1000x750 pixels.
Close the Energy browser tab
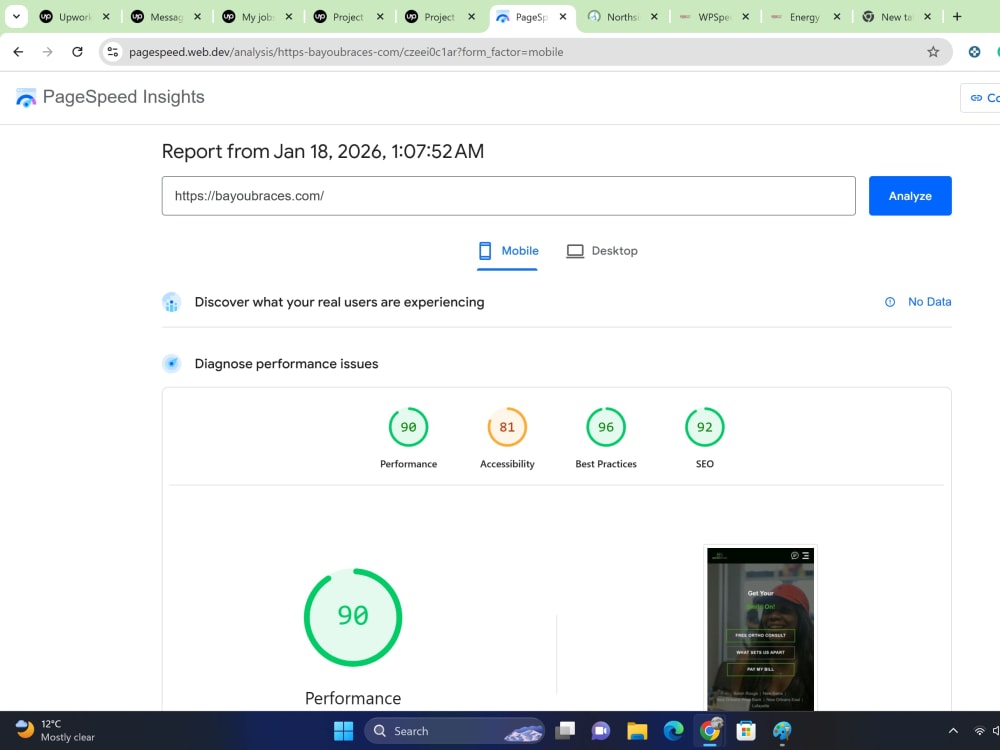(837, 17)
